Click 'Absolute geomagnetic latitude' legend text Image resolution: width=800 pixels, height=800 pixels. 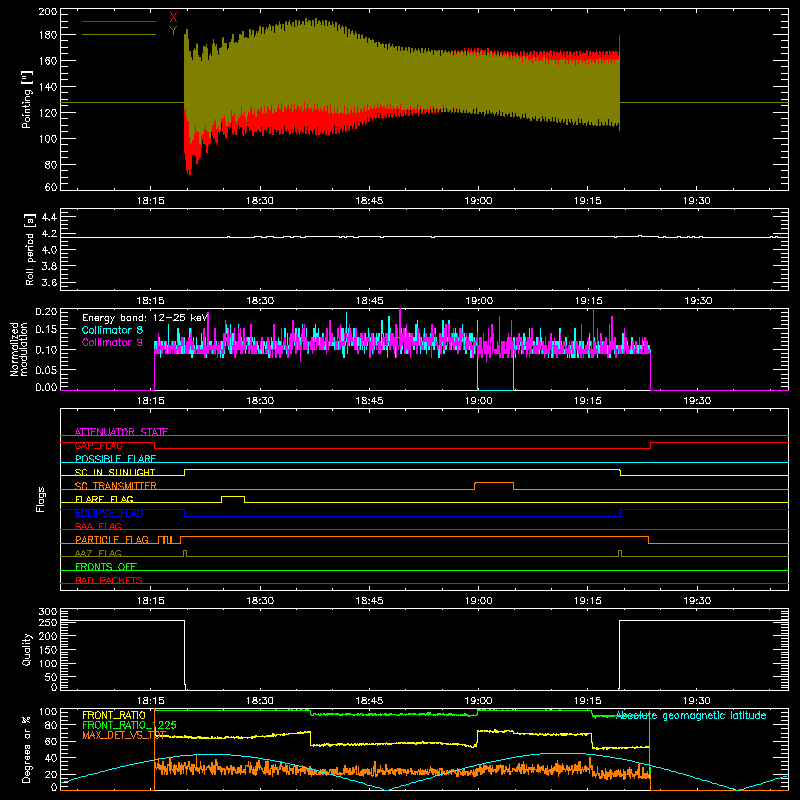(x=691, y=715)
